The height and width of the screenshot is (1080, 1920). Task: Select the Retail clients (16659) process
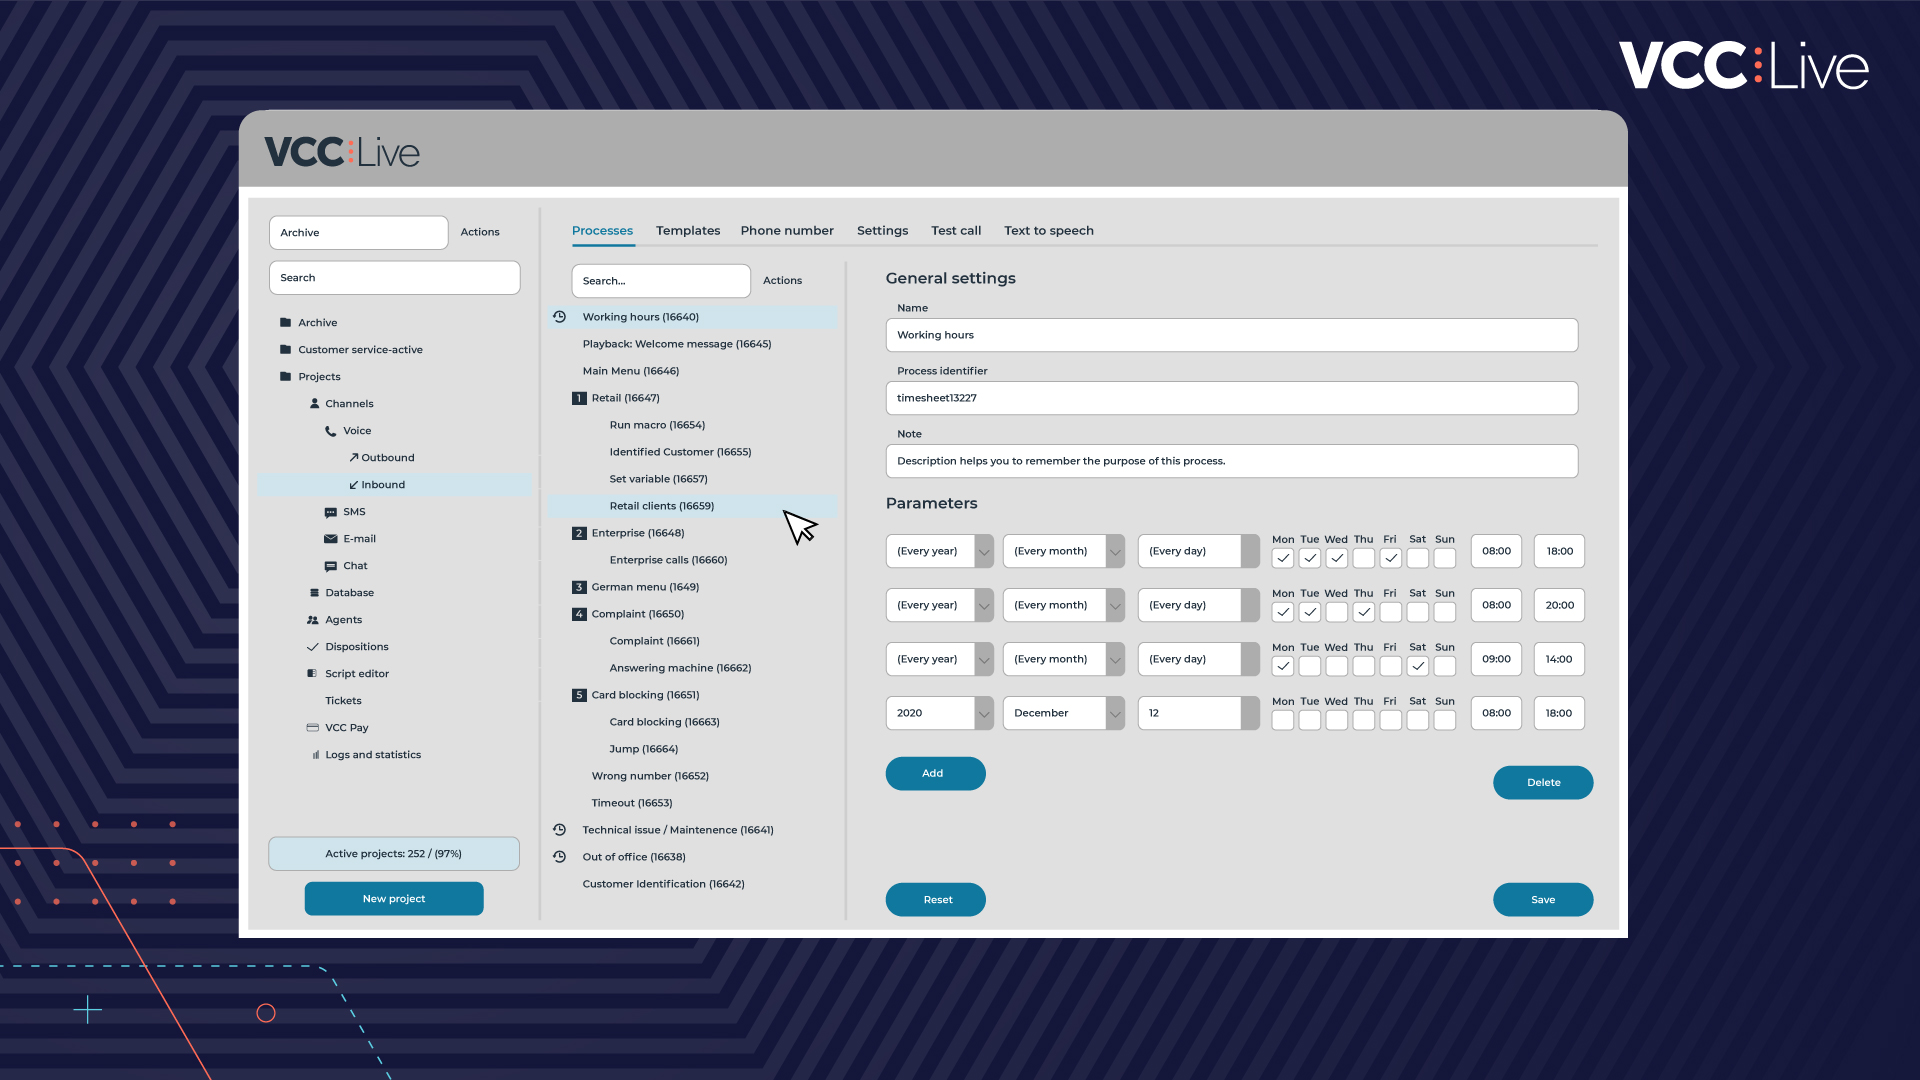coord(662,505)
